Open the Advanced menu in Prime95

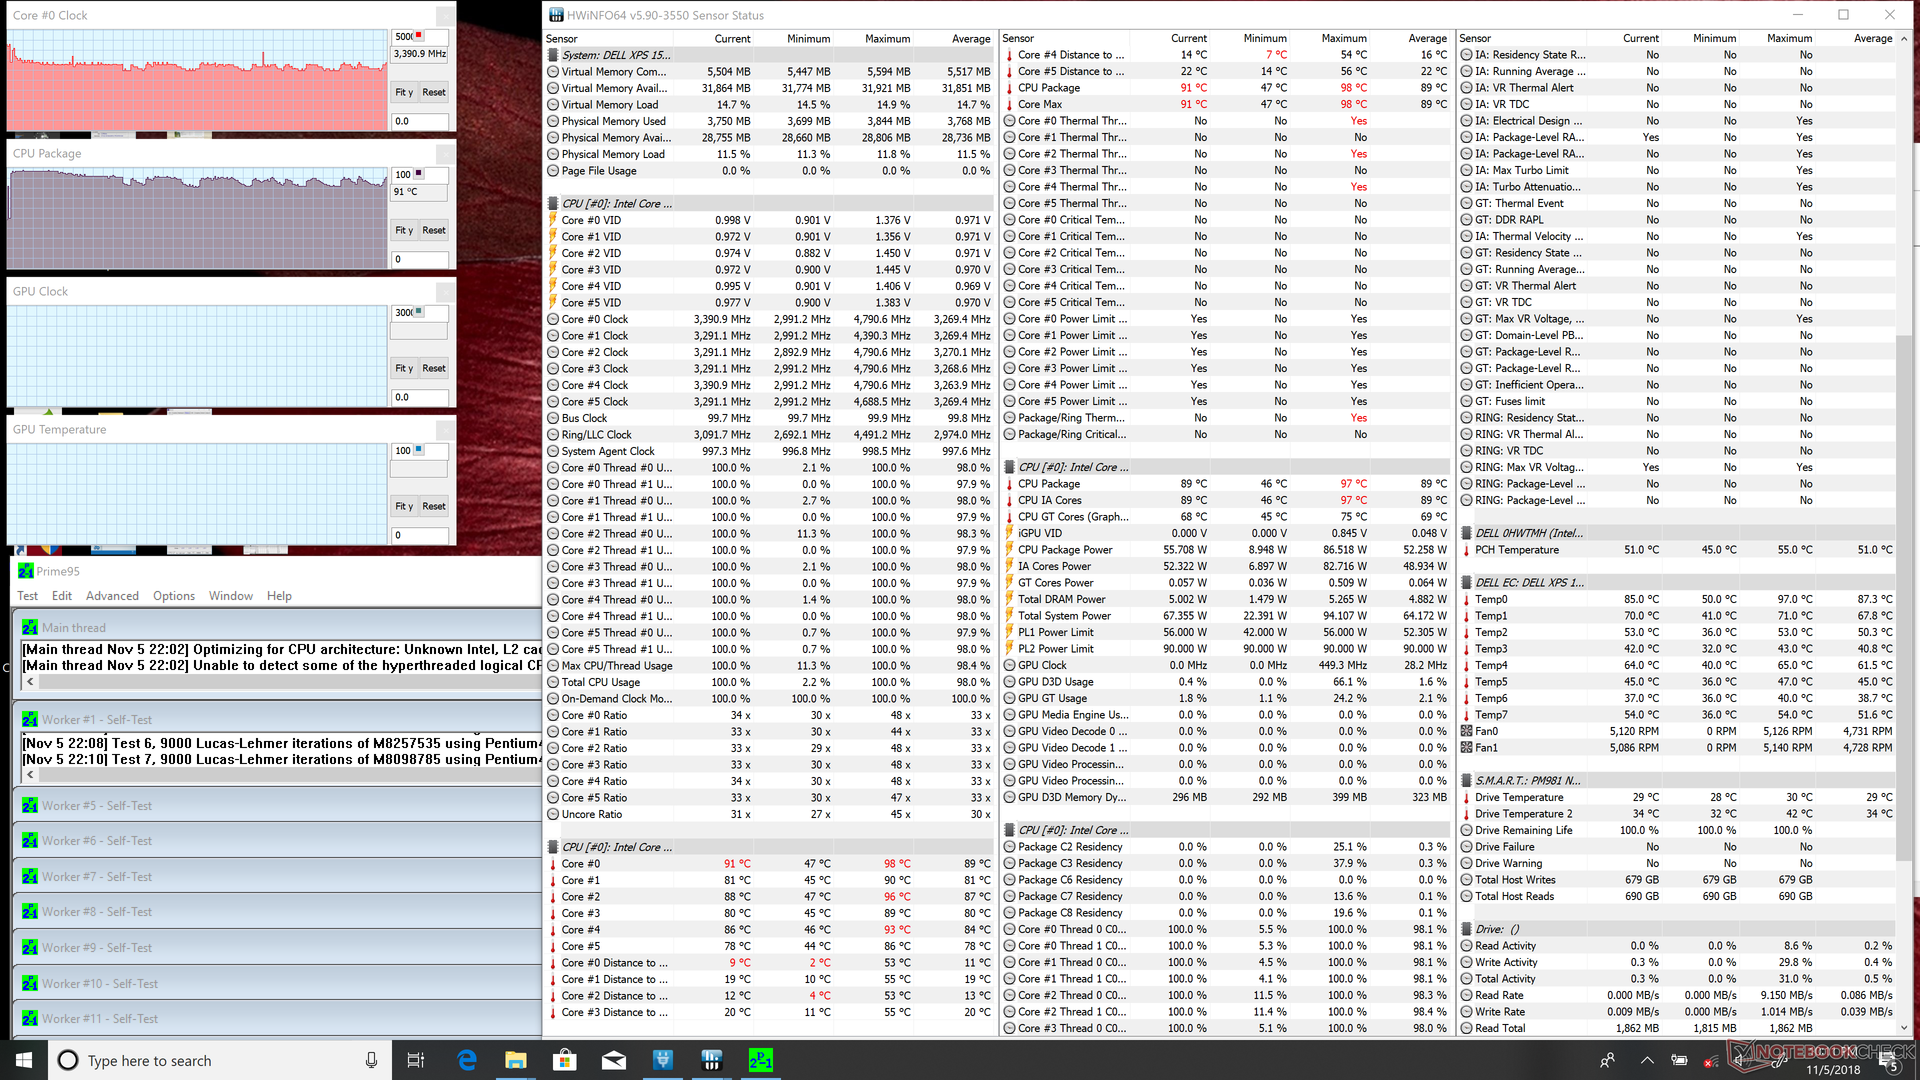click(x=112, y=596)
